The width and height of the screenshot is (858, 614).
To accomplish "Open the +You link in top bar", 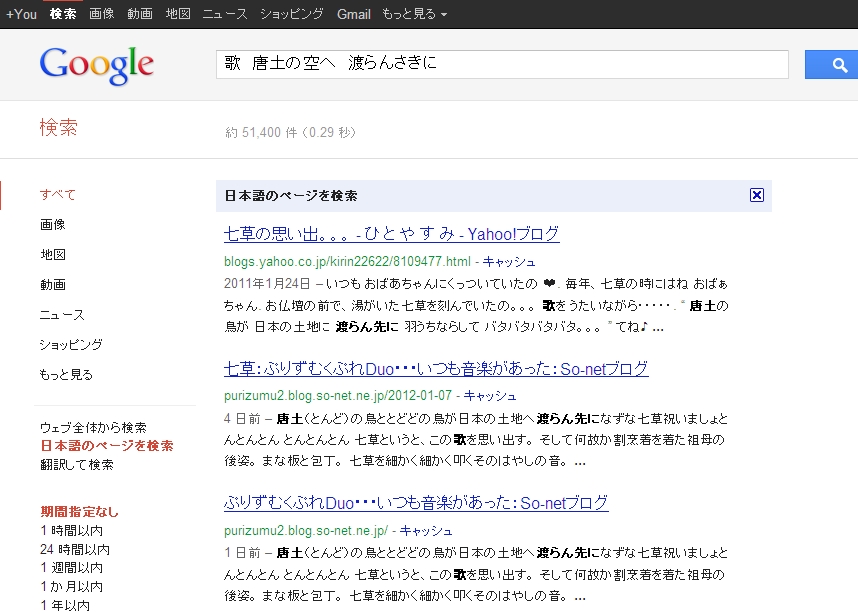I will 21,14.
